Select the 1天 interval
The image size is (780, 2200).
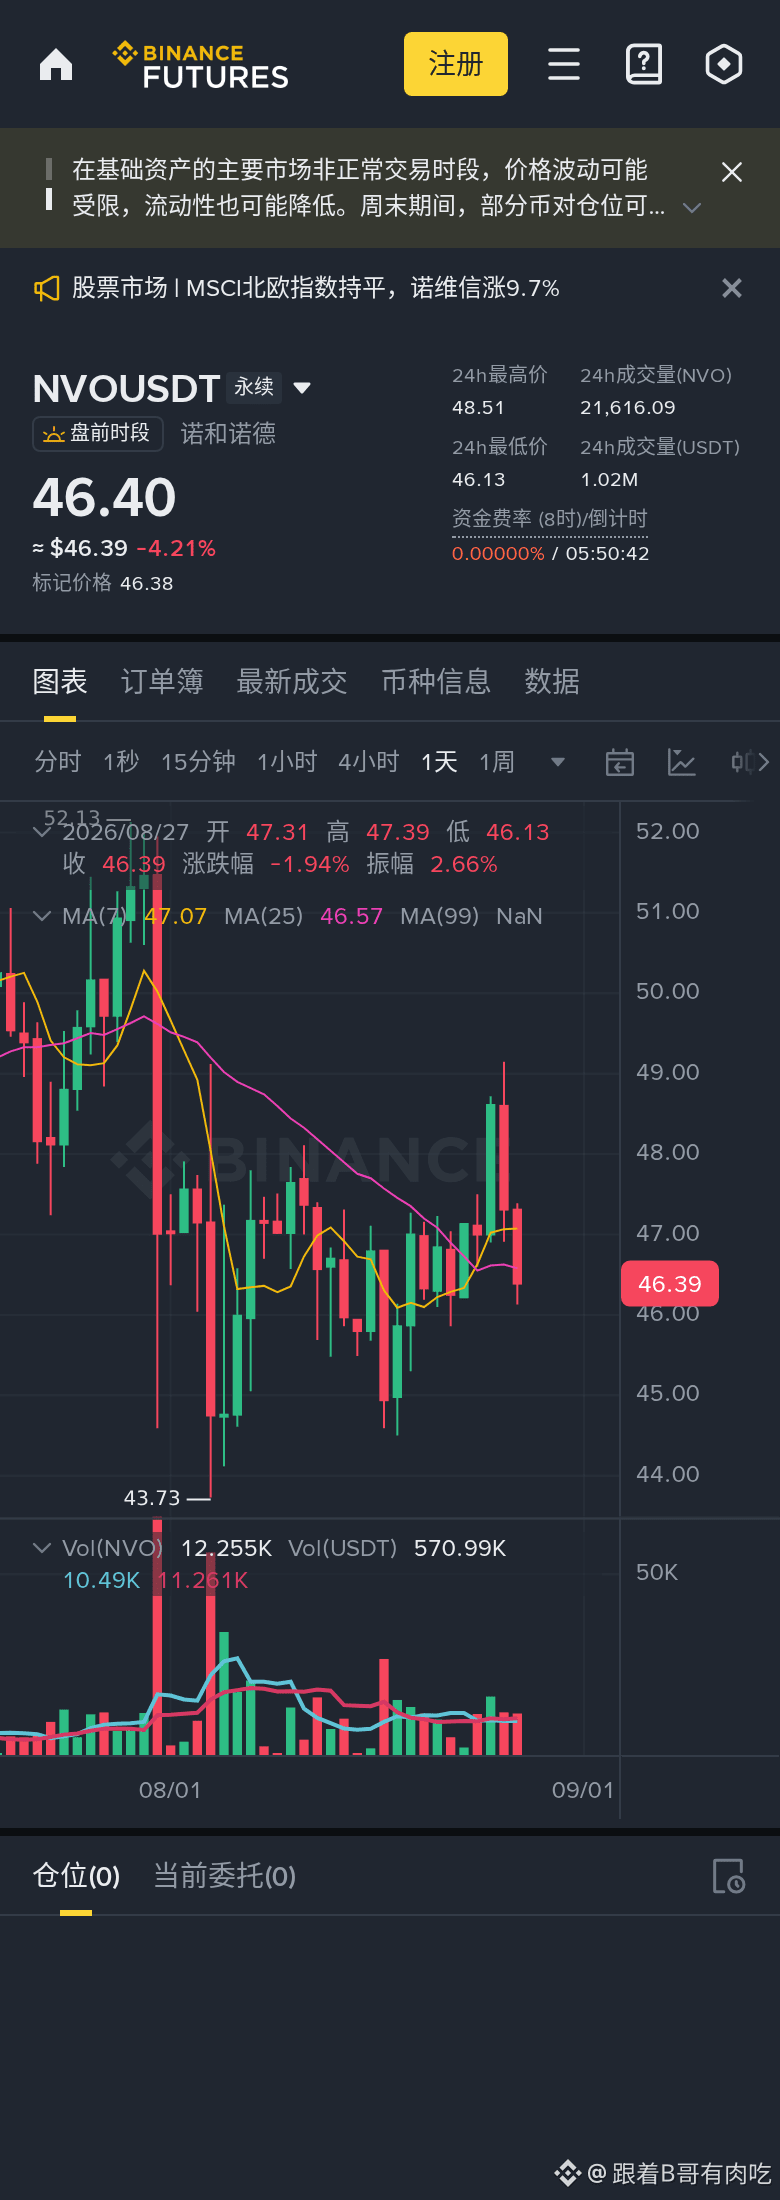[x=439, y=762]
